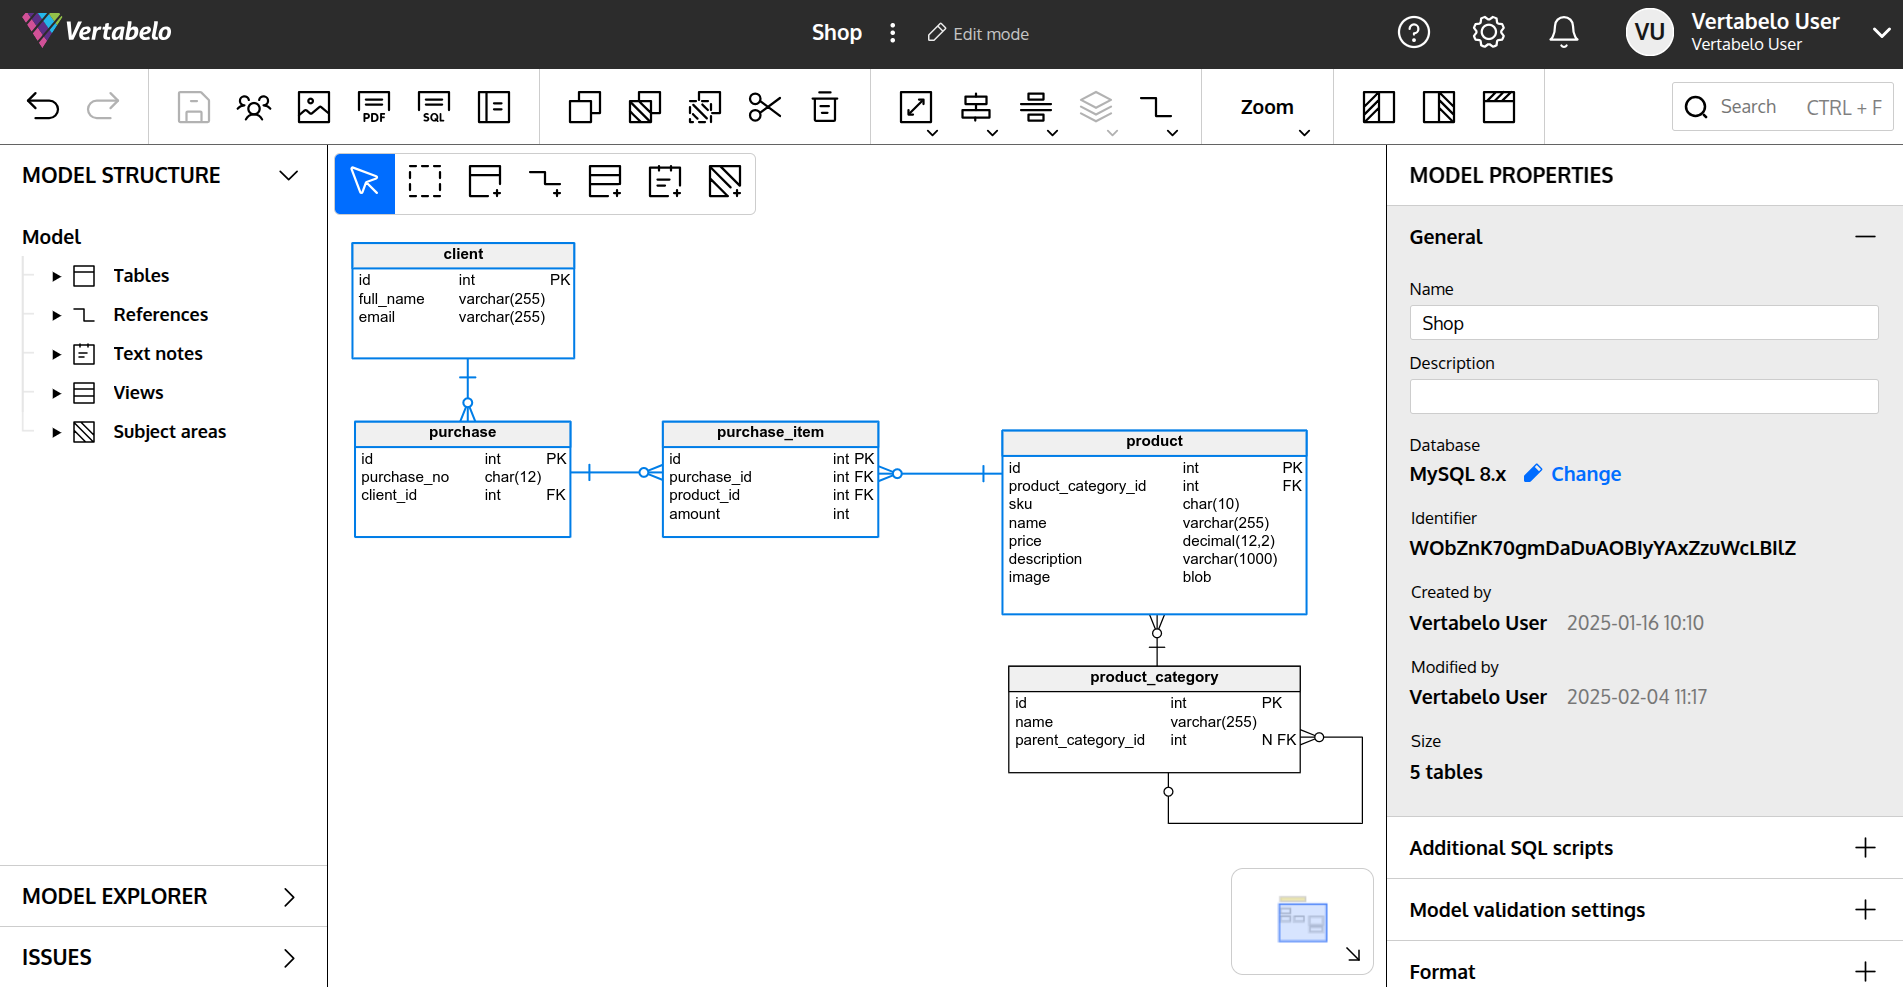Select the Add new reference tool
This screenshot has width=1903, height=987.
(545, 182)
